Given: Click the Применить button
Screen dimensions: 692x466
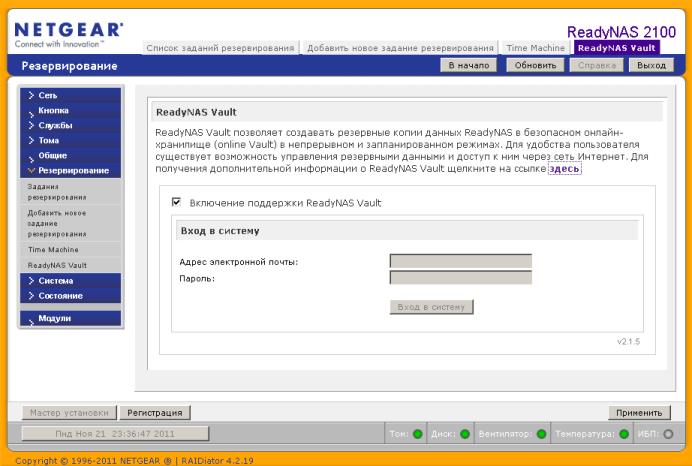Looking at the screenshot, I should point(639,413).
